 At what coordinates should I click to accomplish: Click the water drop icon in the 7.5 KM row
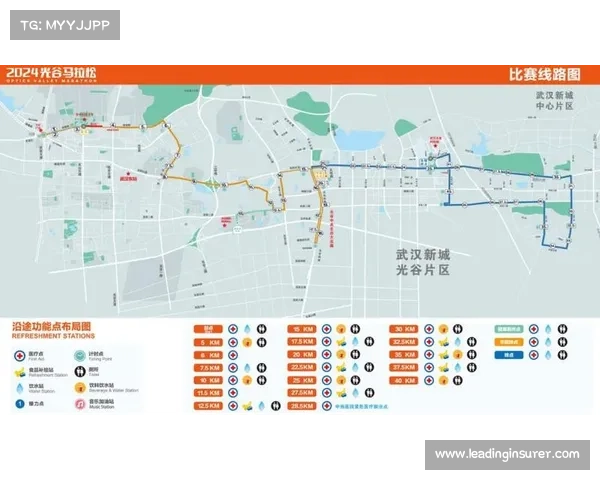coord(247,368)
